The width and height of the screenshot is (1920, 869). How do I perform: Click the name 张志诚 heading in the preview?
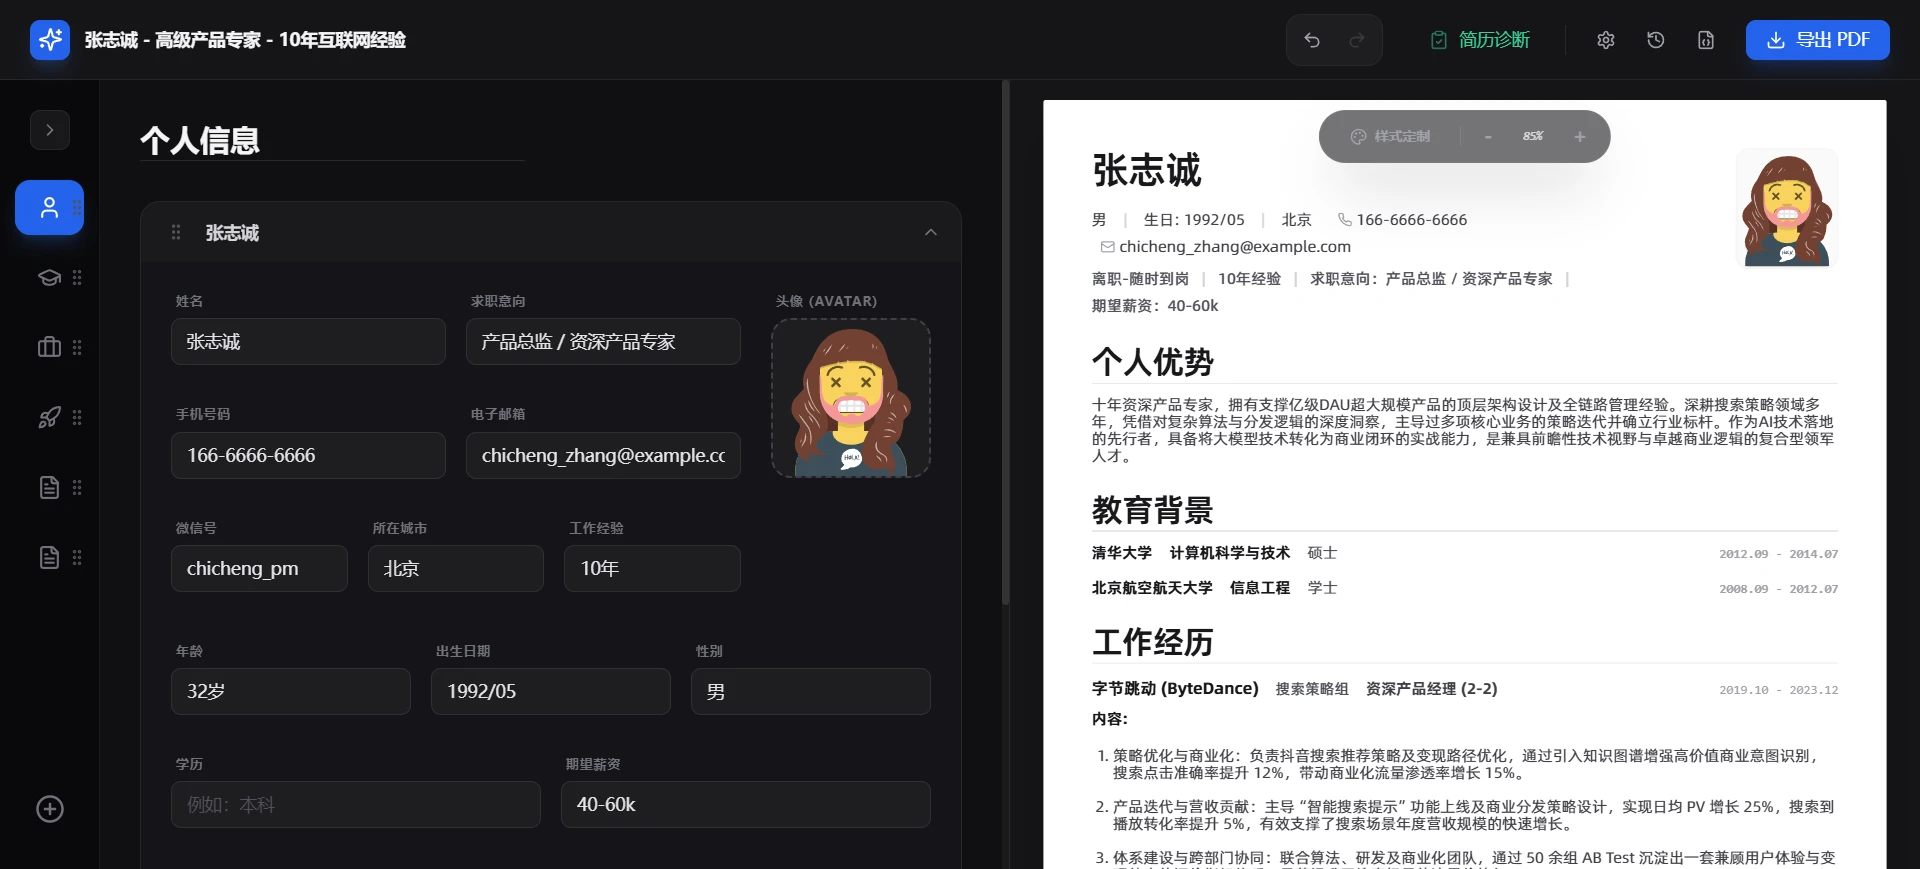[1146, 170]
